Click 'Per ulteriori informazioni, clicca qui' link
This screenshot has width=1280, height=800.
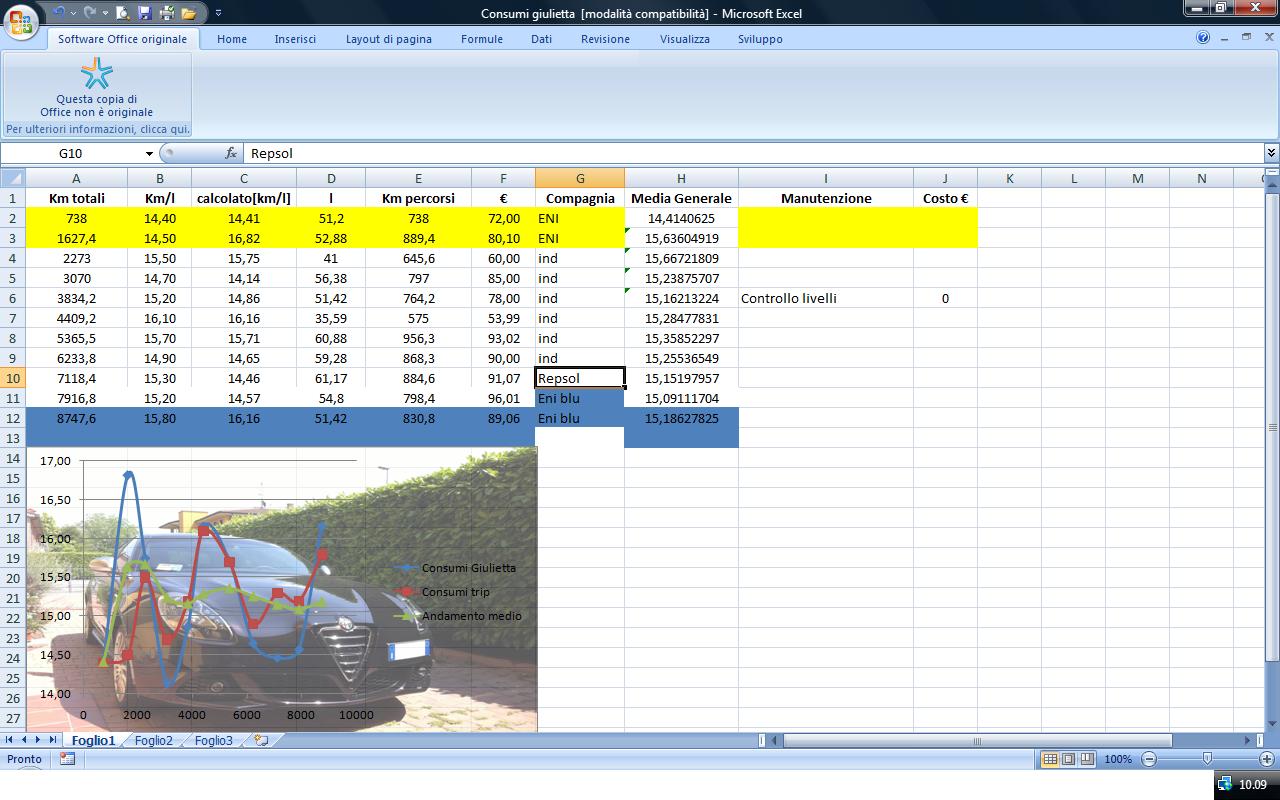(97, 129)
